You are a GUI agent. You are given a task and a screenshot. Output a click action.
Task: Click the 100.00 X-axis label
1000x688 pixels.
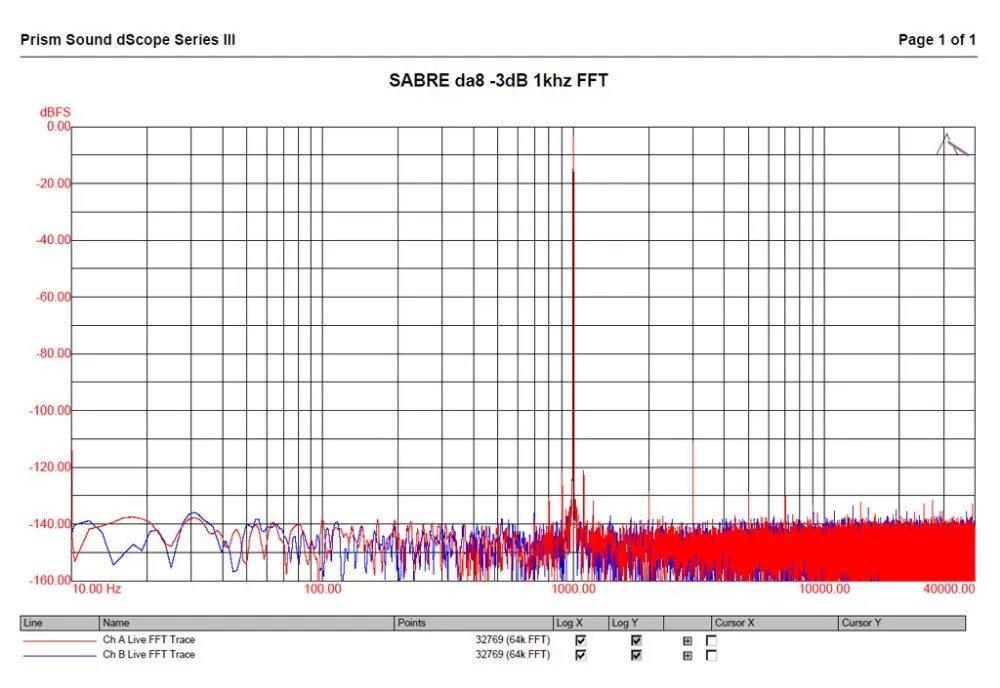[x=322, y=589]
